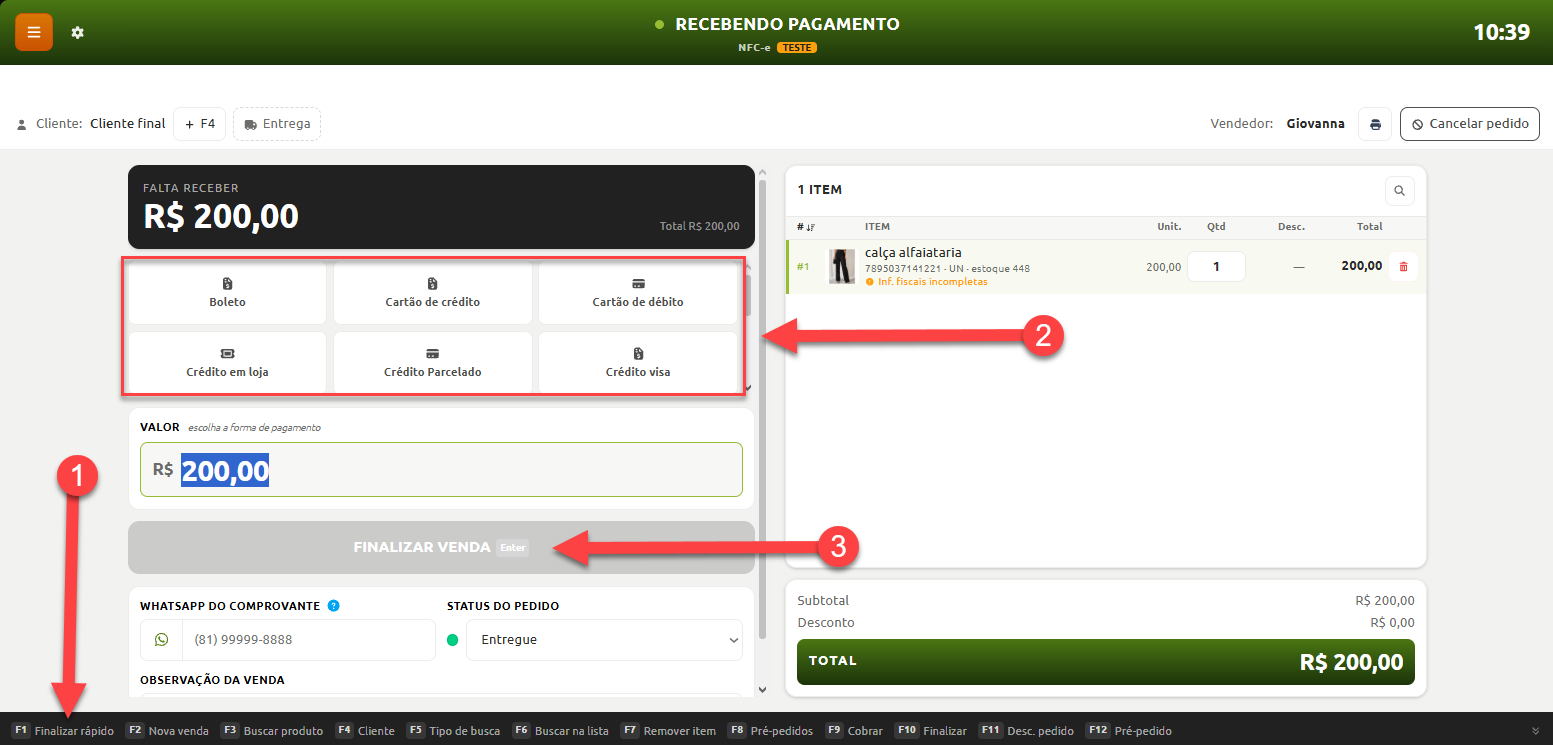This screenshot has height=745, width=1553.
Task: Expand shortcut bar with chevron icon
Action: [1535, 731]
